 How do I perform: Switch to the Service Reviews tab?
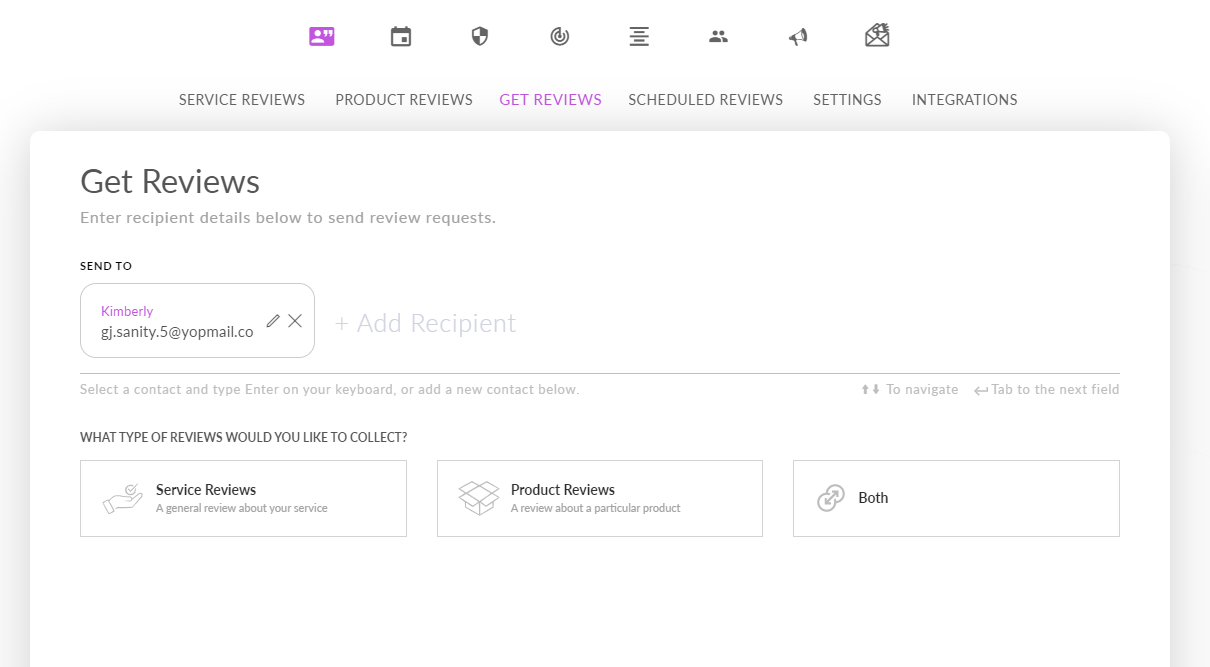coord(242,100)
